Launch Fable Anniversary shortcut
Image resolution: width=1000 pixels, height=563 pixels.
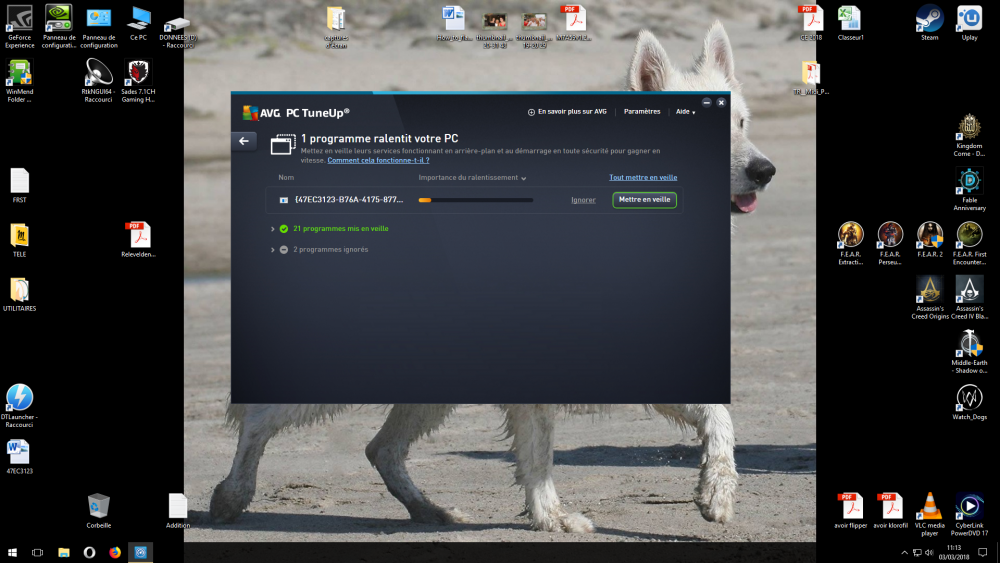point(969,189)
